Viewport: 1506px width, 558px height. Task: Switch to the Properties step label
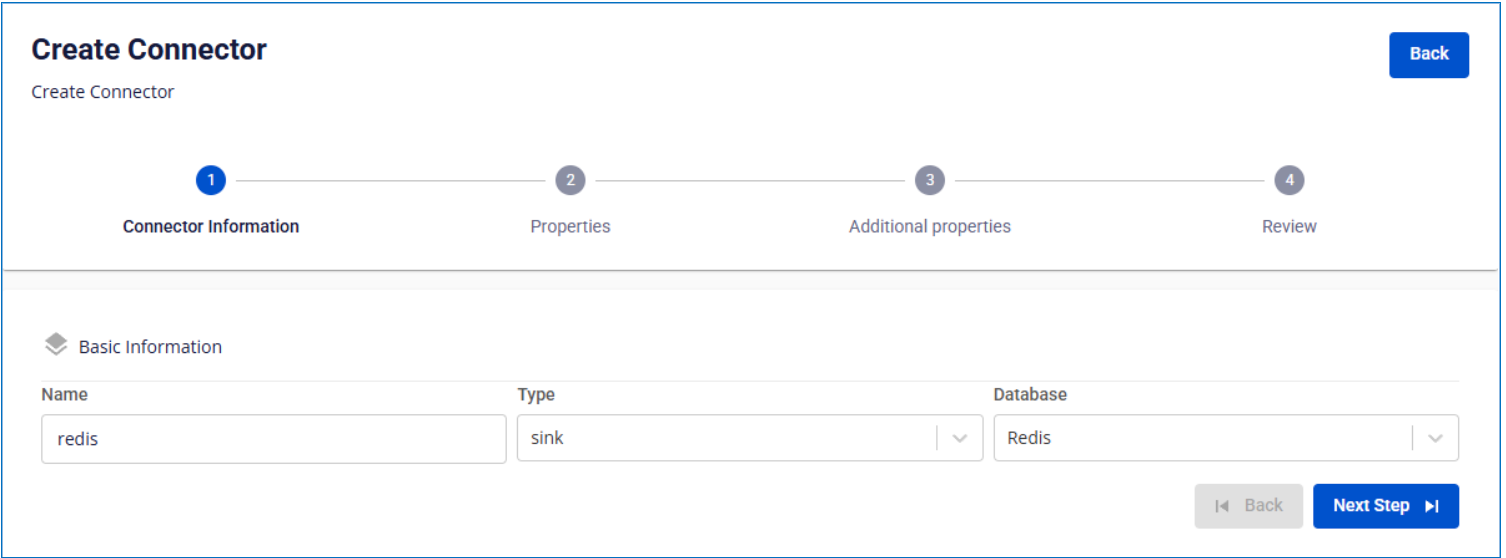(570, 226)
